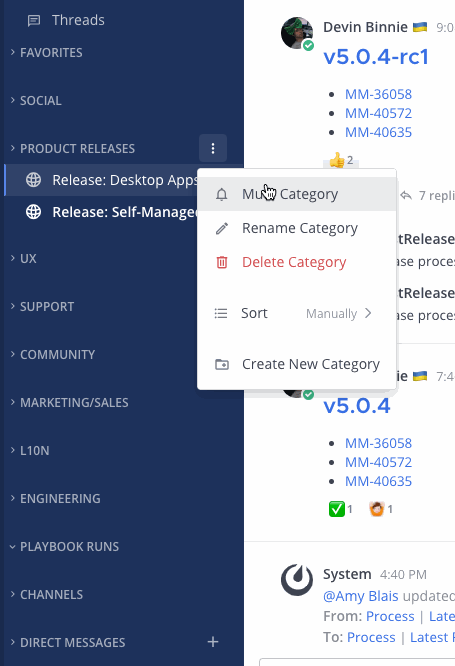Image resolution: width=455 pixels, height=666 pixels.
Task: Click the three-dot options button for Product Releases
Action: click(x=213, y=148)
